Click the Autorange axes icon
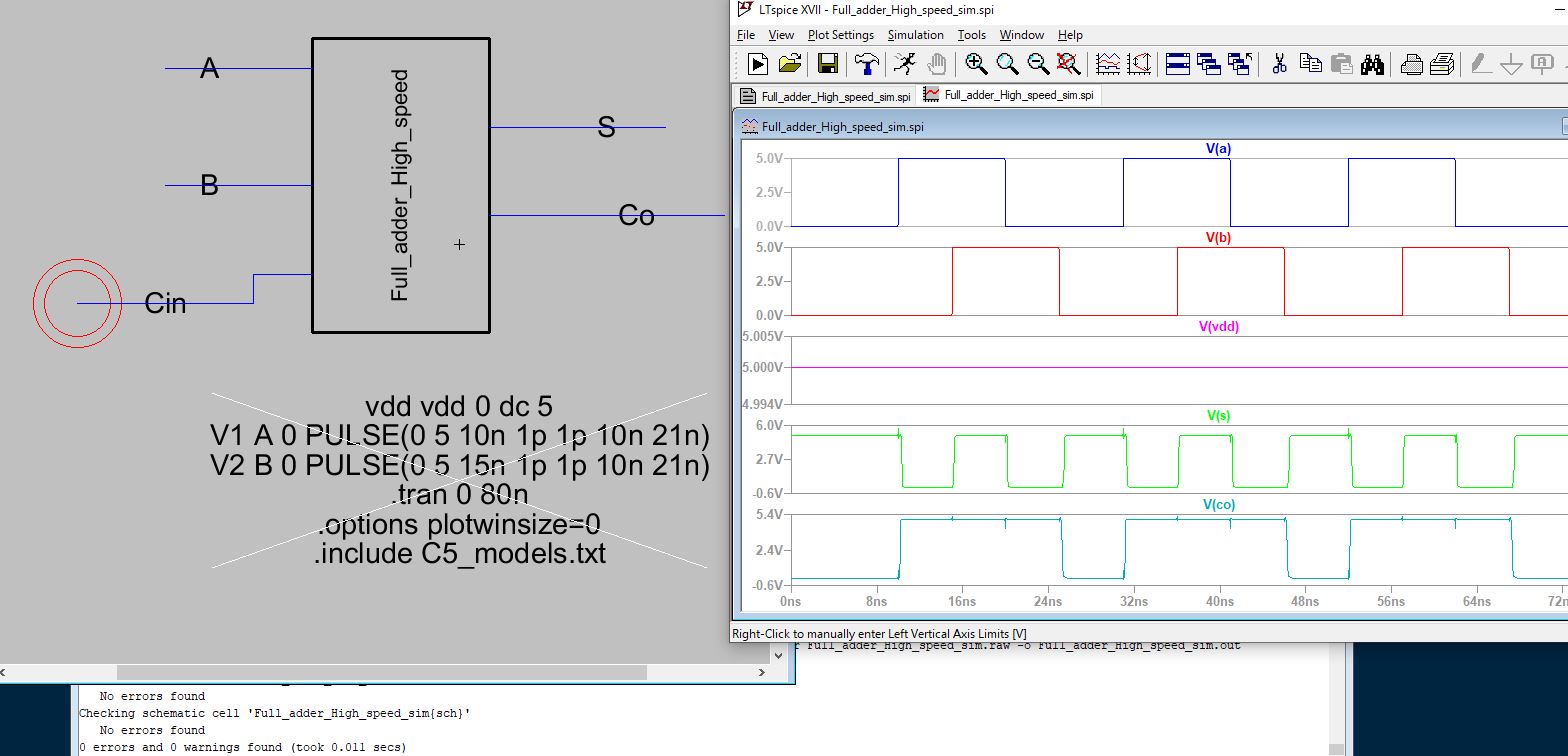The image size is (1568, 756). tap(1139, 64)
